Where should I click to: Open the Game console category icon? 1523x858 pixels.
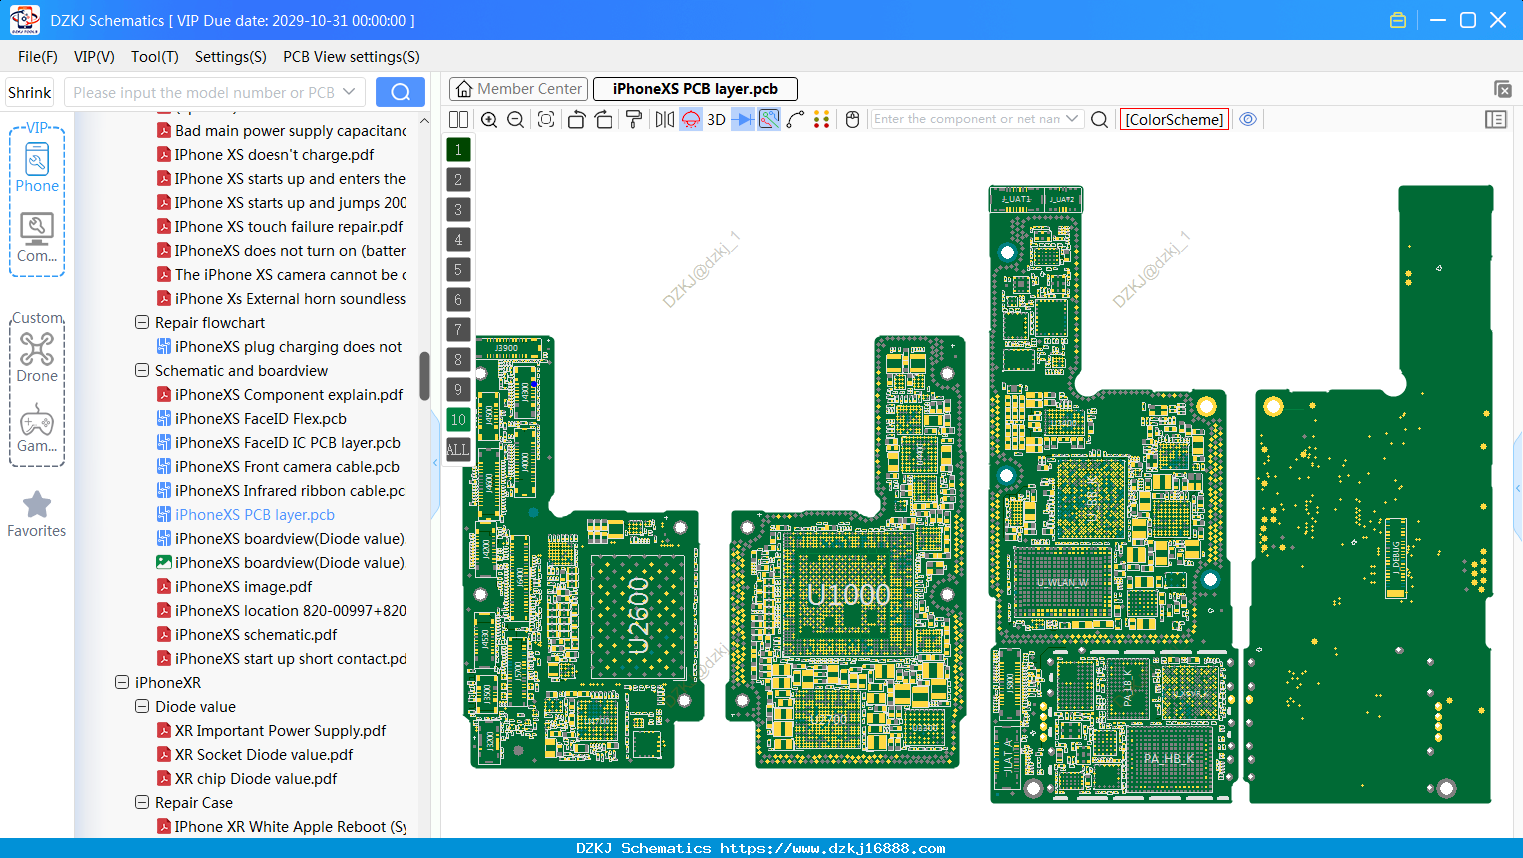point(37,428)
